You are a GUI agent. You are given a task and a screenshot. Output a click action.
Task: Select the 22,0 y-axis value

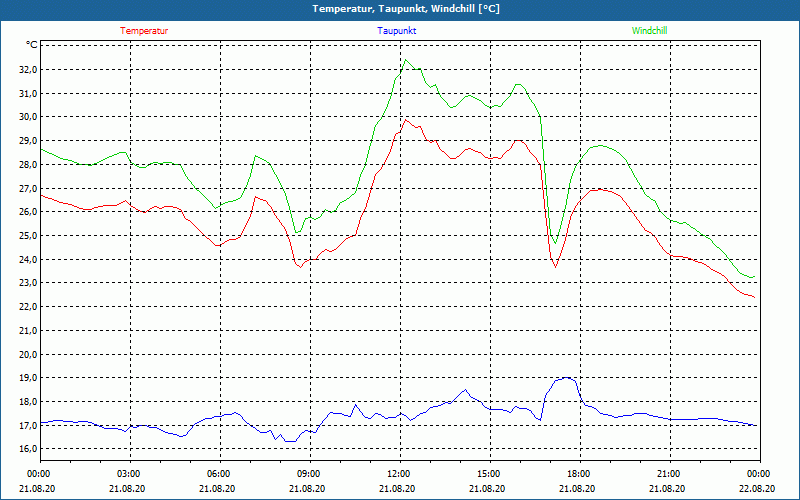(29, 307)
